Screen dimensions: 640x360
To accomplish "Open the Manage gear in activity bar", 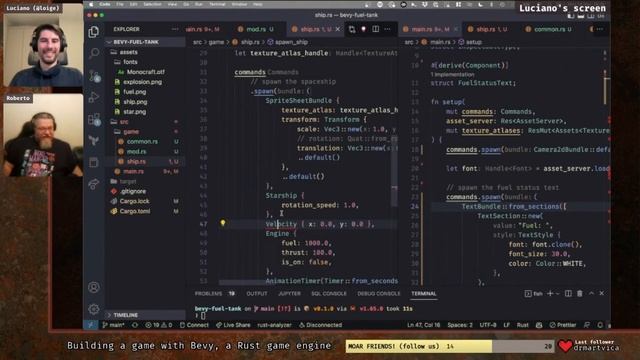I will click(94, 309).
